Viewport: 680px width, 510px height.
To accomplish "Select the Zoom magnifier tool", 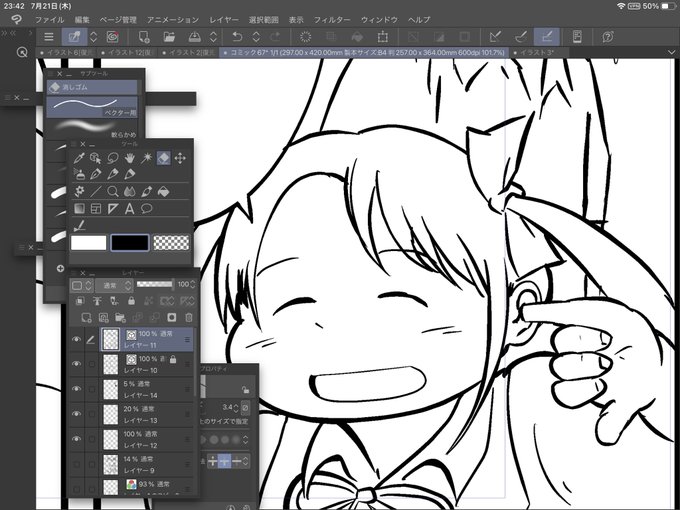I will pyautogui.click(x=113, y=191).
